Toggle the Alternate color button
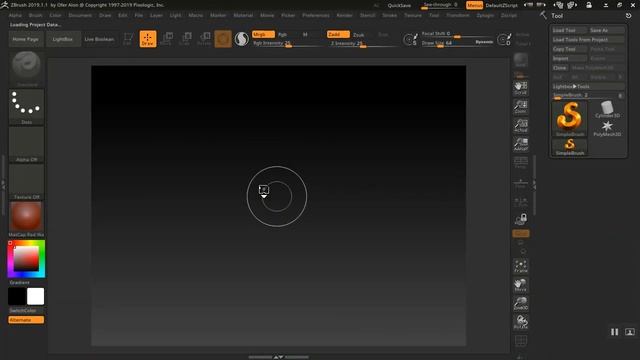640x360 pixels. 26,320
